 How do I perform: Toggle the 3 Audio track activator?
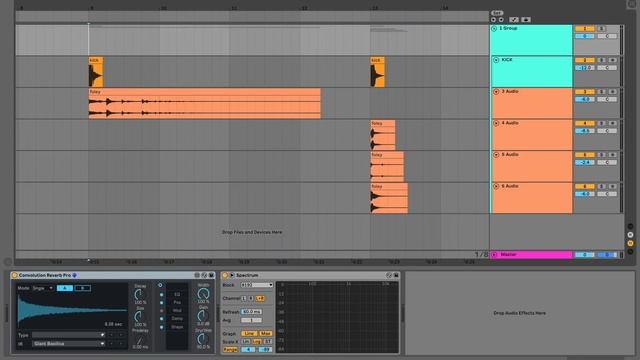584,92
